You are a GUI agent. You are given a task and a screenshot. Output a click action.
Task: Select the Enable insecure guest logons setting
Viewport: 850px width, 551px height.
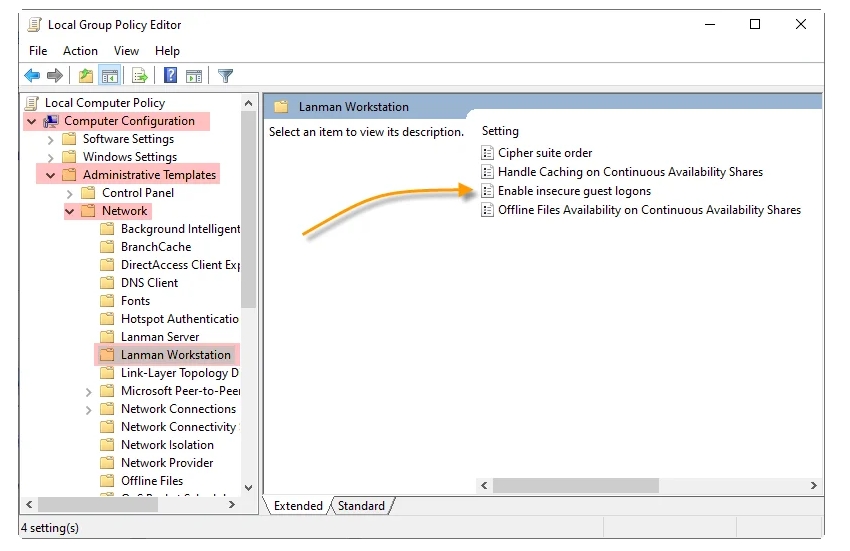[x=574, y=191]
